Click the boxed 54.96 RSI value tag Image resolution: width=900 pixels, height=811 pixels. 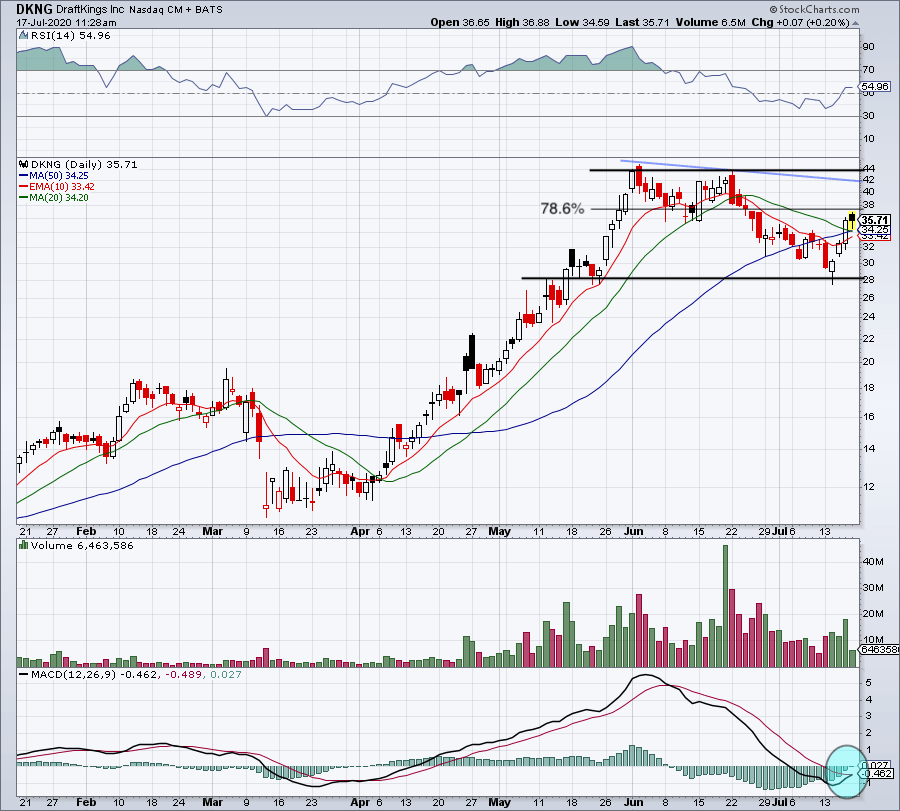point(874,88)
